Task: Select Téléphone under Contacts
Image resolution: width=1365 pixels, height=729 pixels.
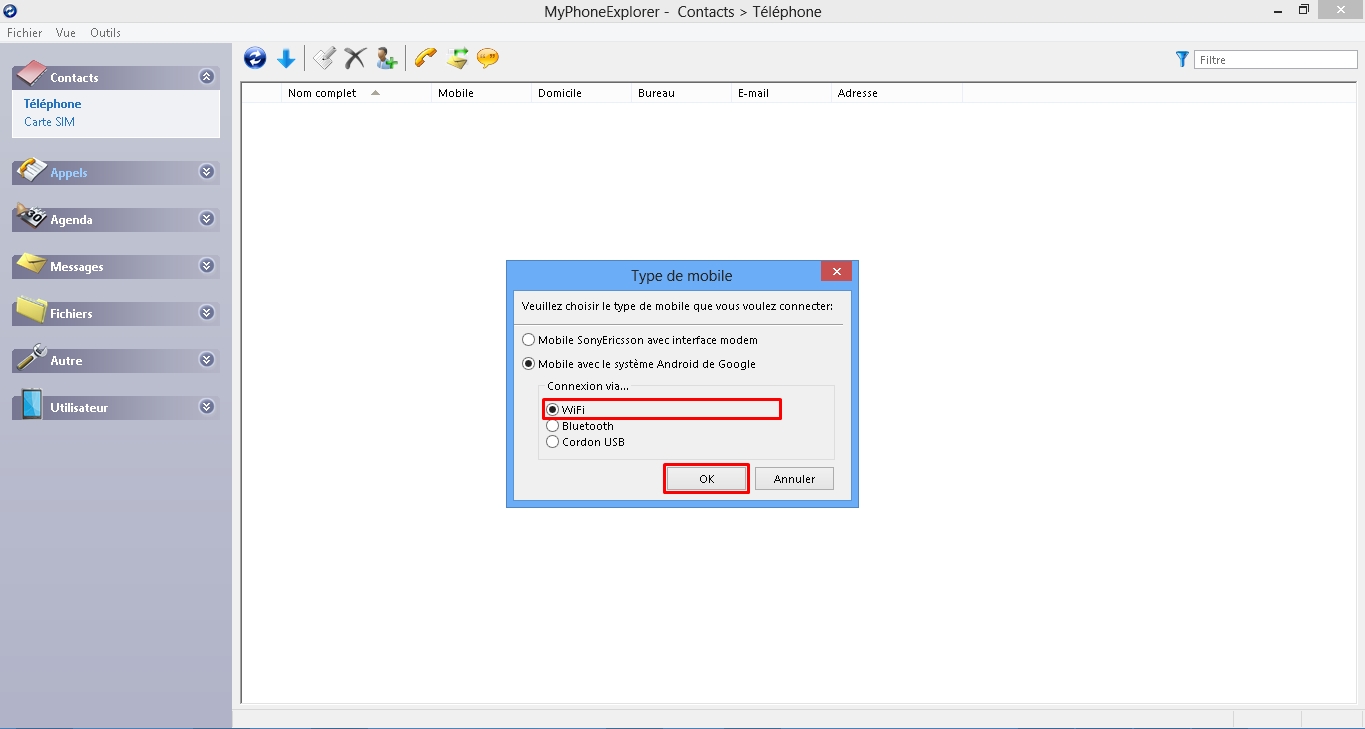Action: [x=53, y=104]
